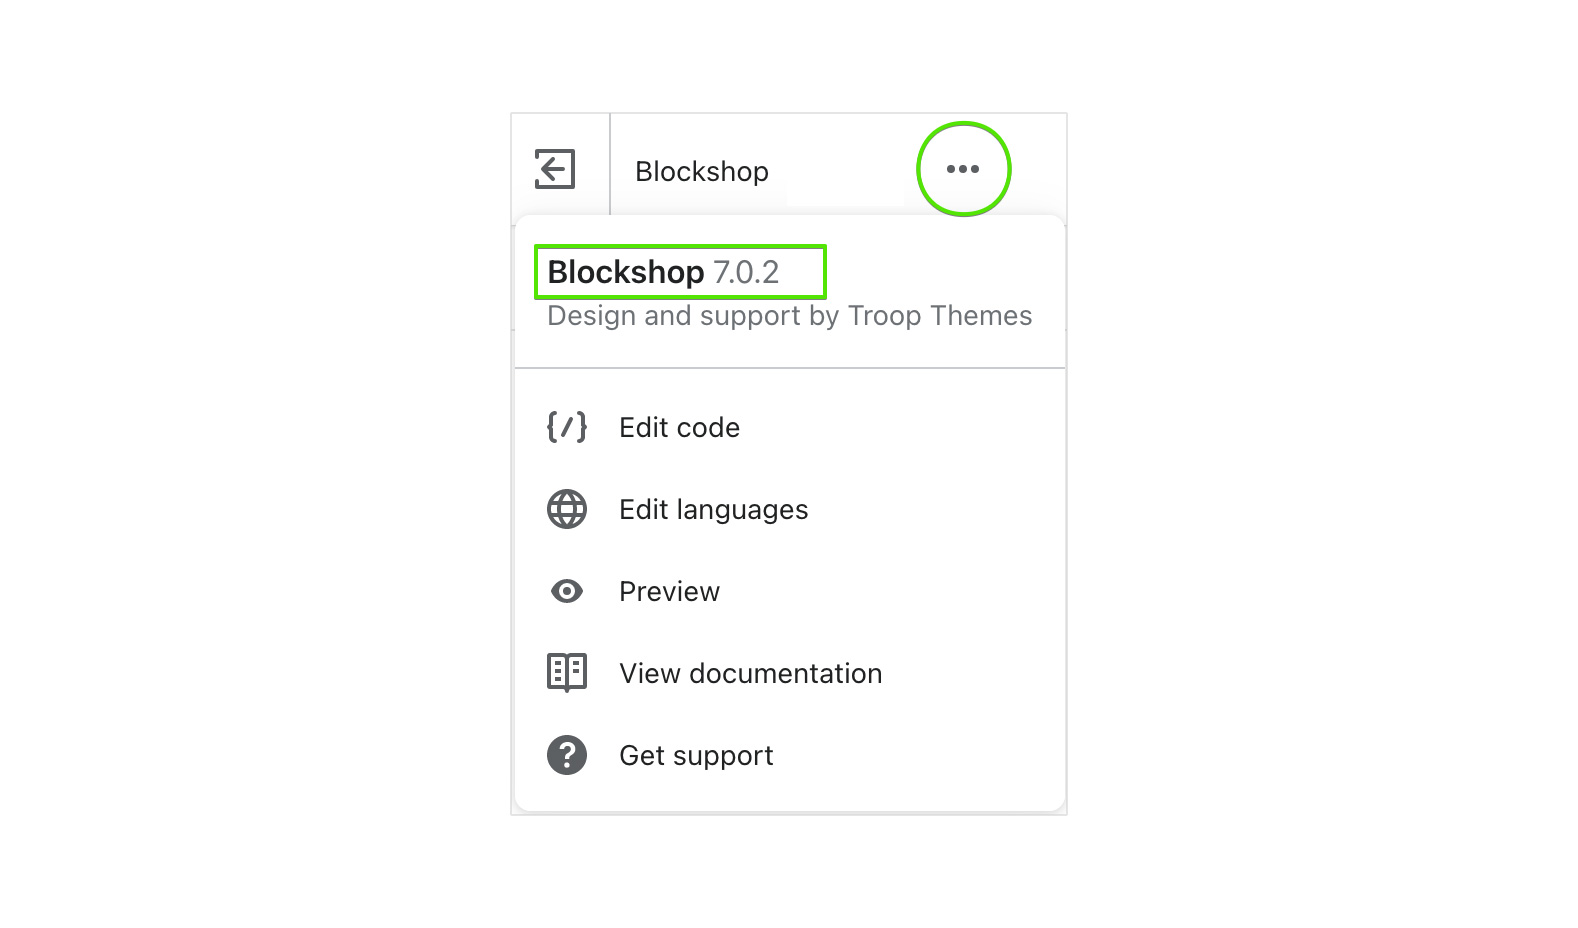The width and height of the screenshot is (1578, 928).
Task: Click the Blockshop theme title in header
Action: click(x=702, y=172)
